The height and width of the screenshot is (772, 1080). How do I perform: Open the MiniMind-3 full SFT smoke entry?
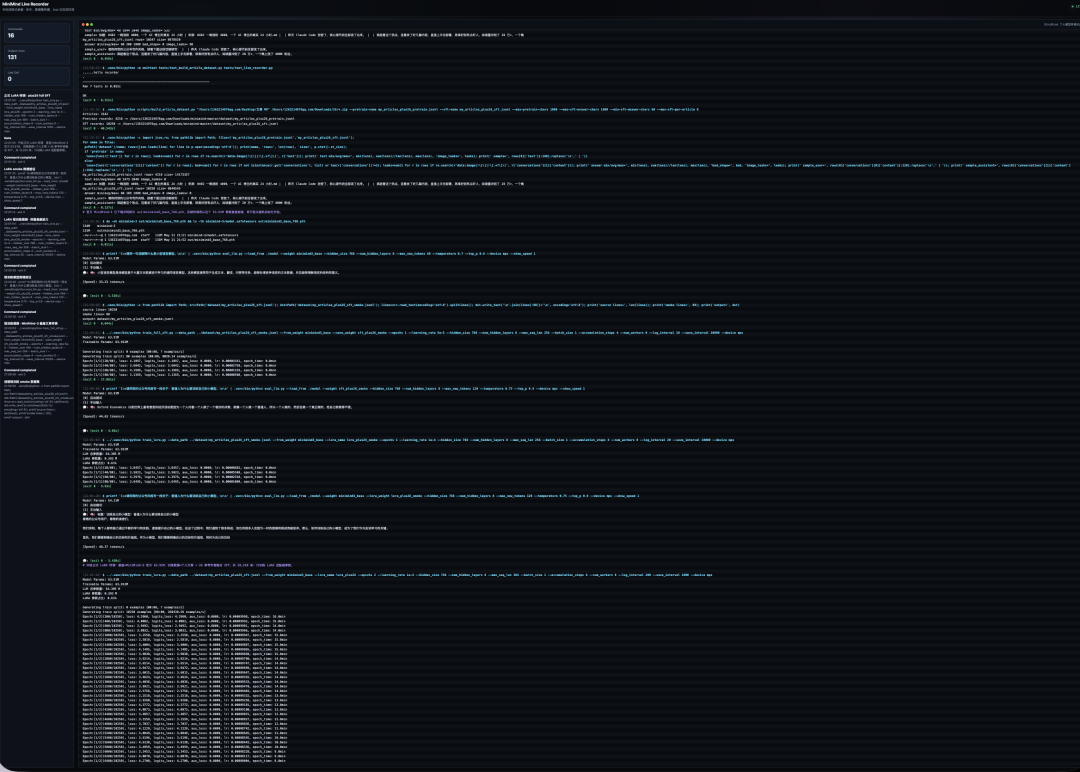point(36,342)
